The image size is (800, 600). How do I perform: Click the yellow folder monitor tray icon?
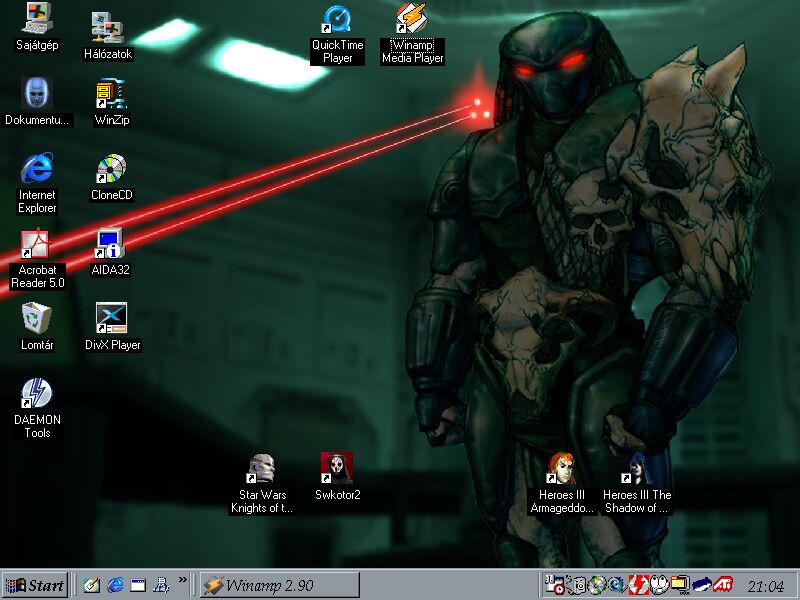click(680, 585)
